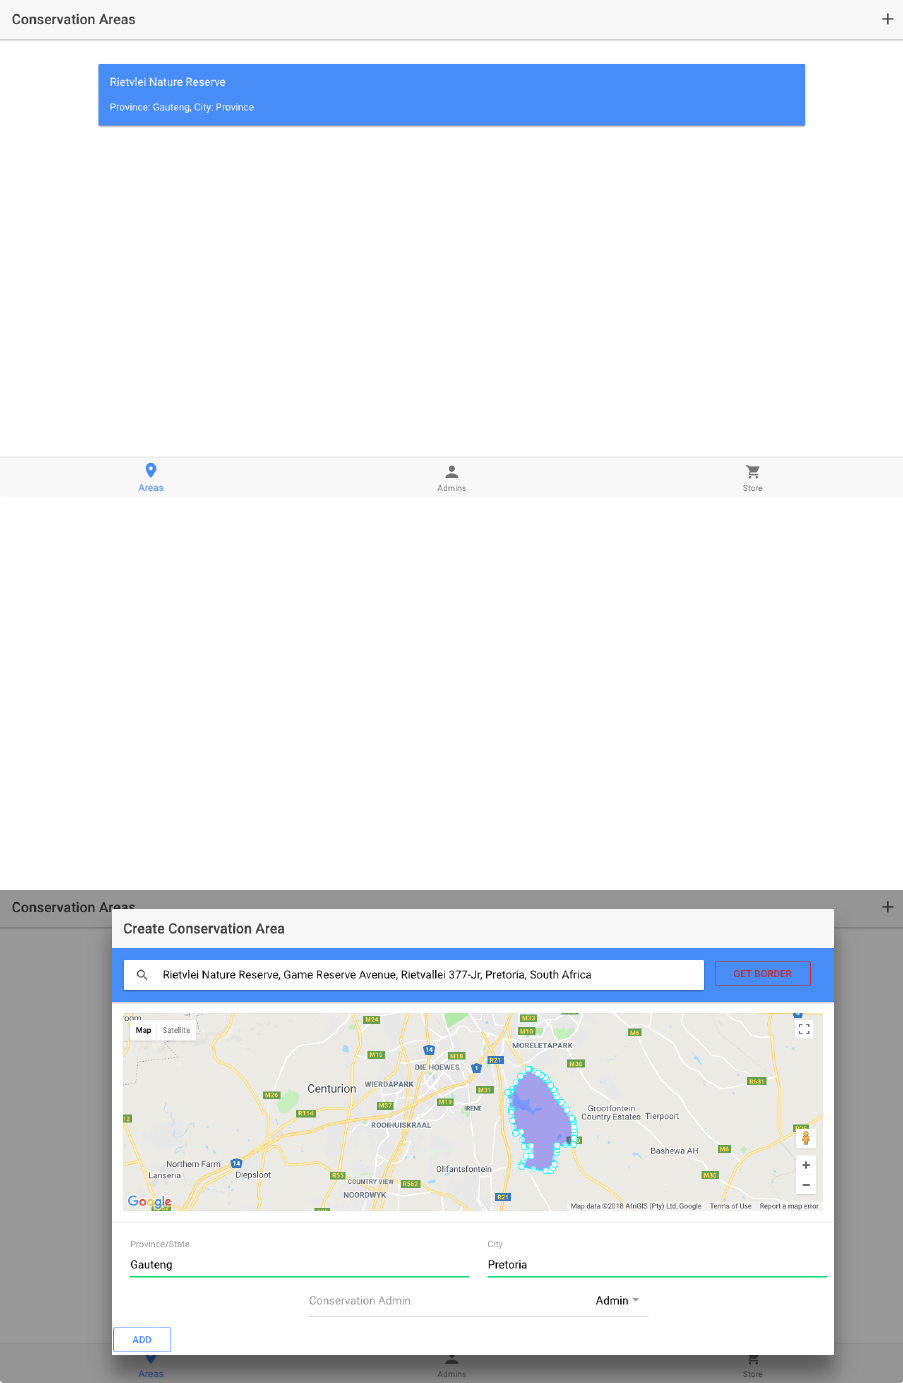Click the search magnifier icon in the dialog

[142, 975]
